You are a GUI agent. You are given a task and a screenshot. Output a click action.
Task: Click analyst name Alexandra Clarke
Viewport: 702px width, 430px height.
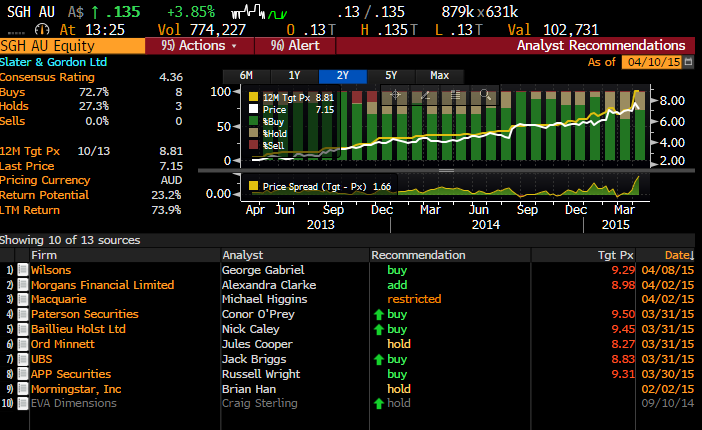(269, 285)
